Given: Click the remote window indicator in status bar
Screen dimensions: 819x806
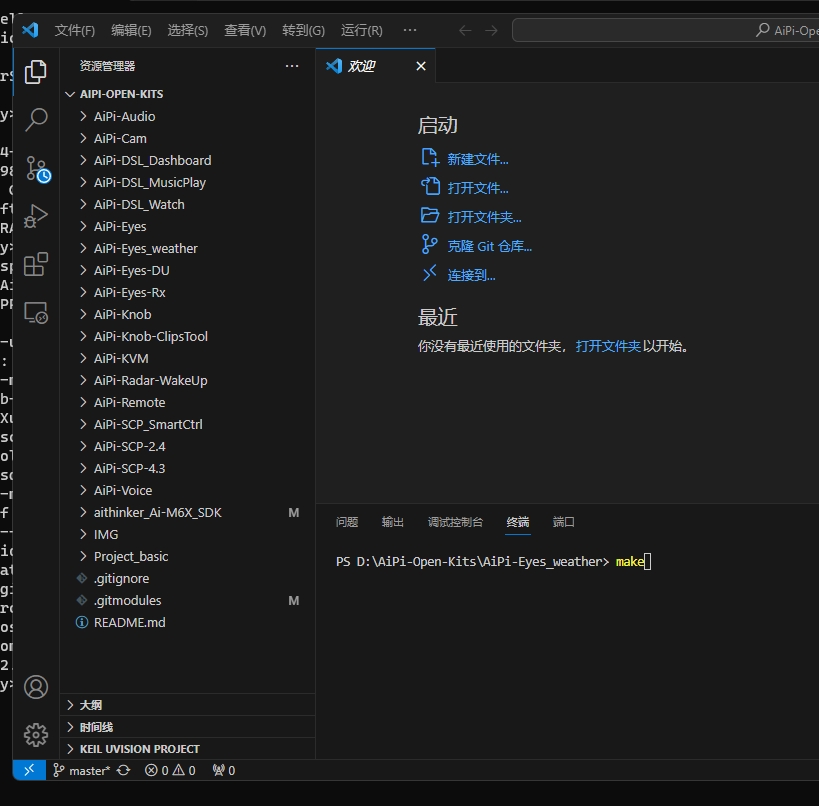Looking at the screenshot, I should [29, 770].
